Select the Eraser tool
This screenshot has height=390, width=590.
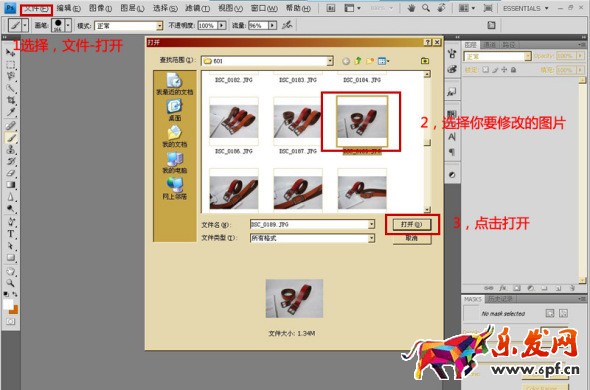click(x=10, y=173)
